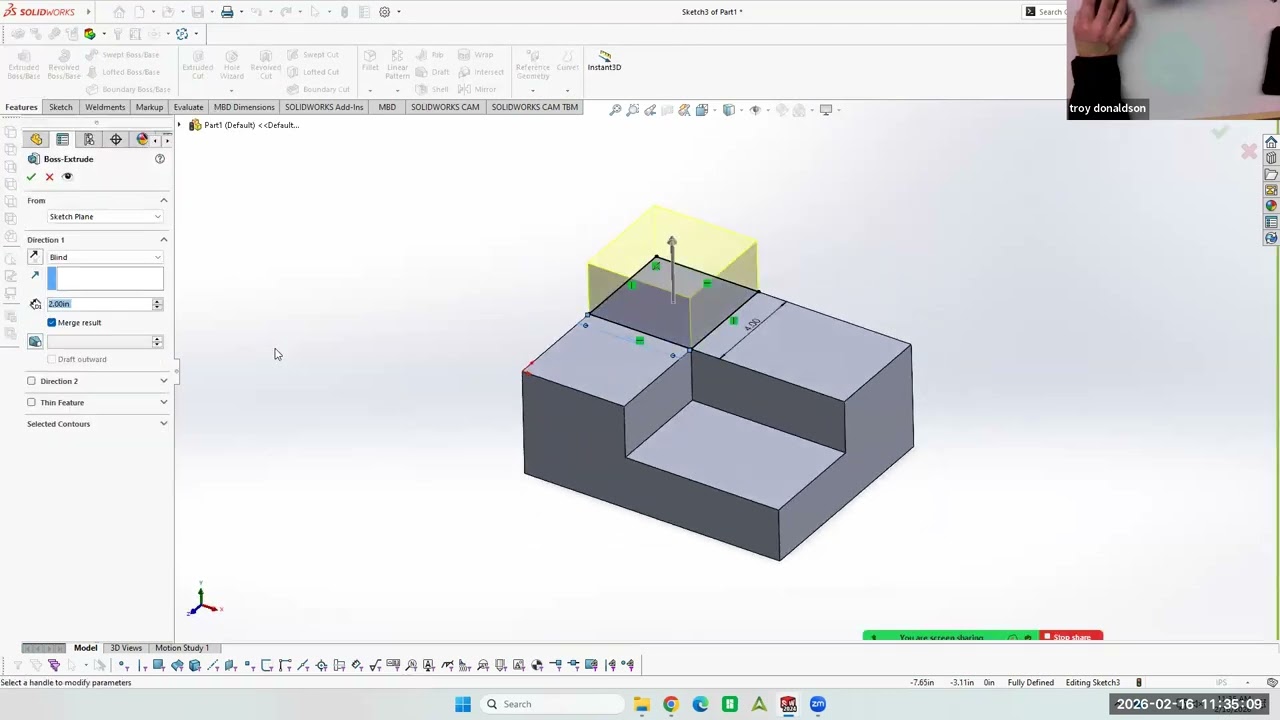
Task: Click the SolidWorks Home icon
Action: (119, 12)
